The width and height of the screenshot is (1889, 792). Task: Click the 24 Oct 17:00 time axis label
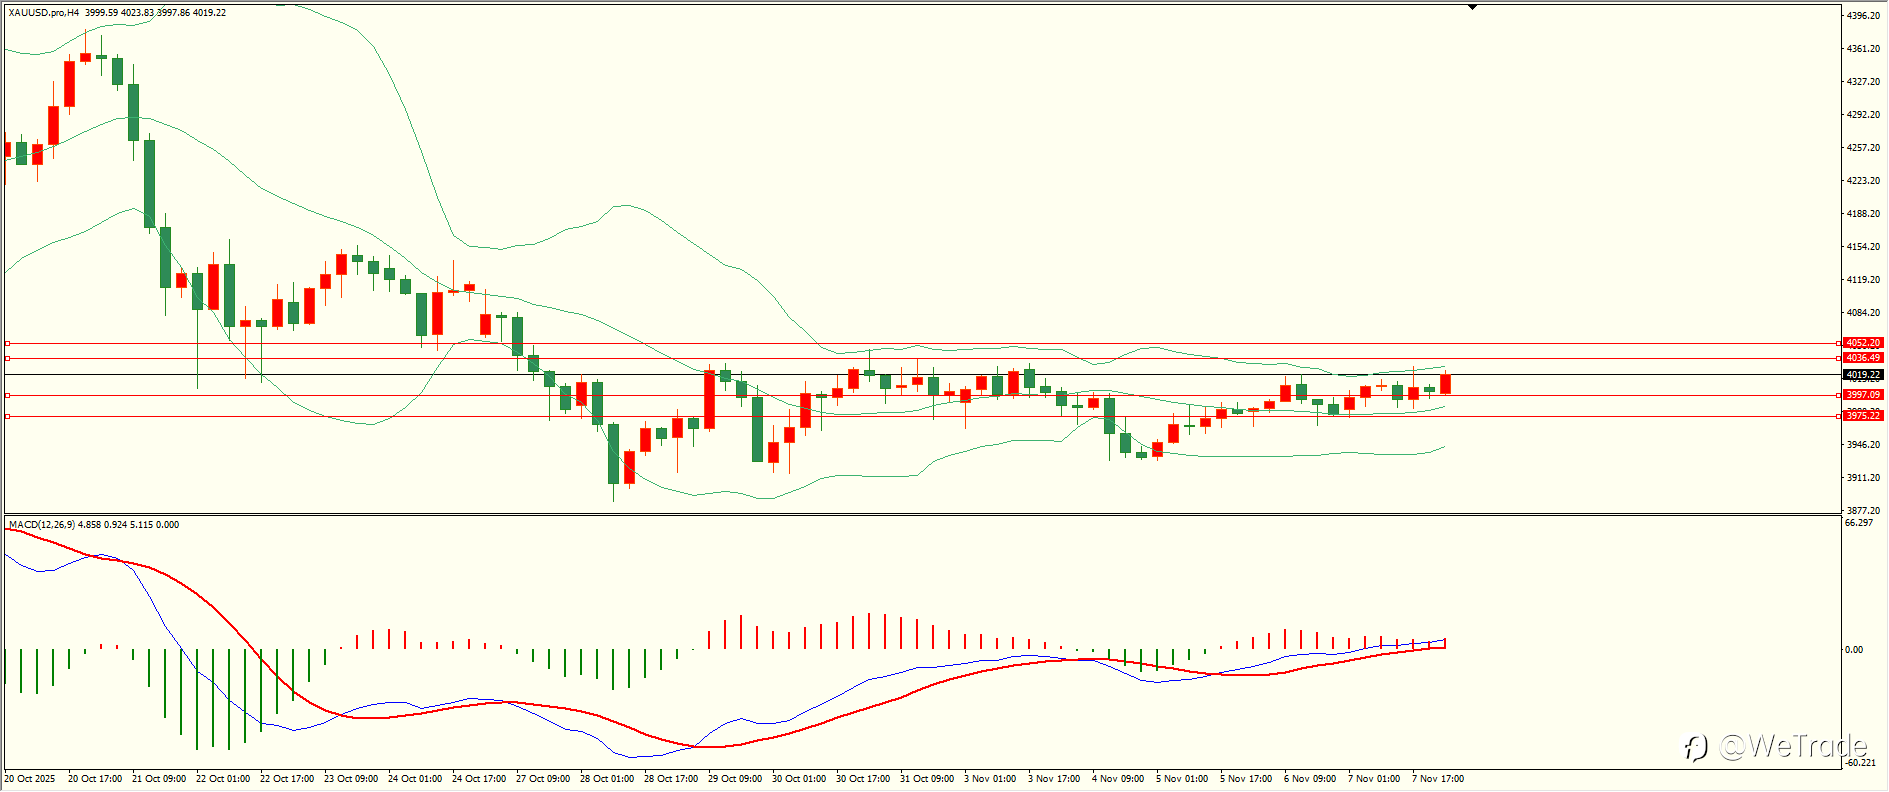pos(479,779)
